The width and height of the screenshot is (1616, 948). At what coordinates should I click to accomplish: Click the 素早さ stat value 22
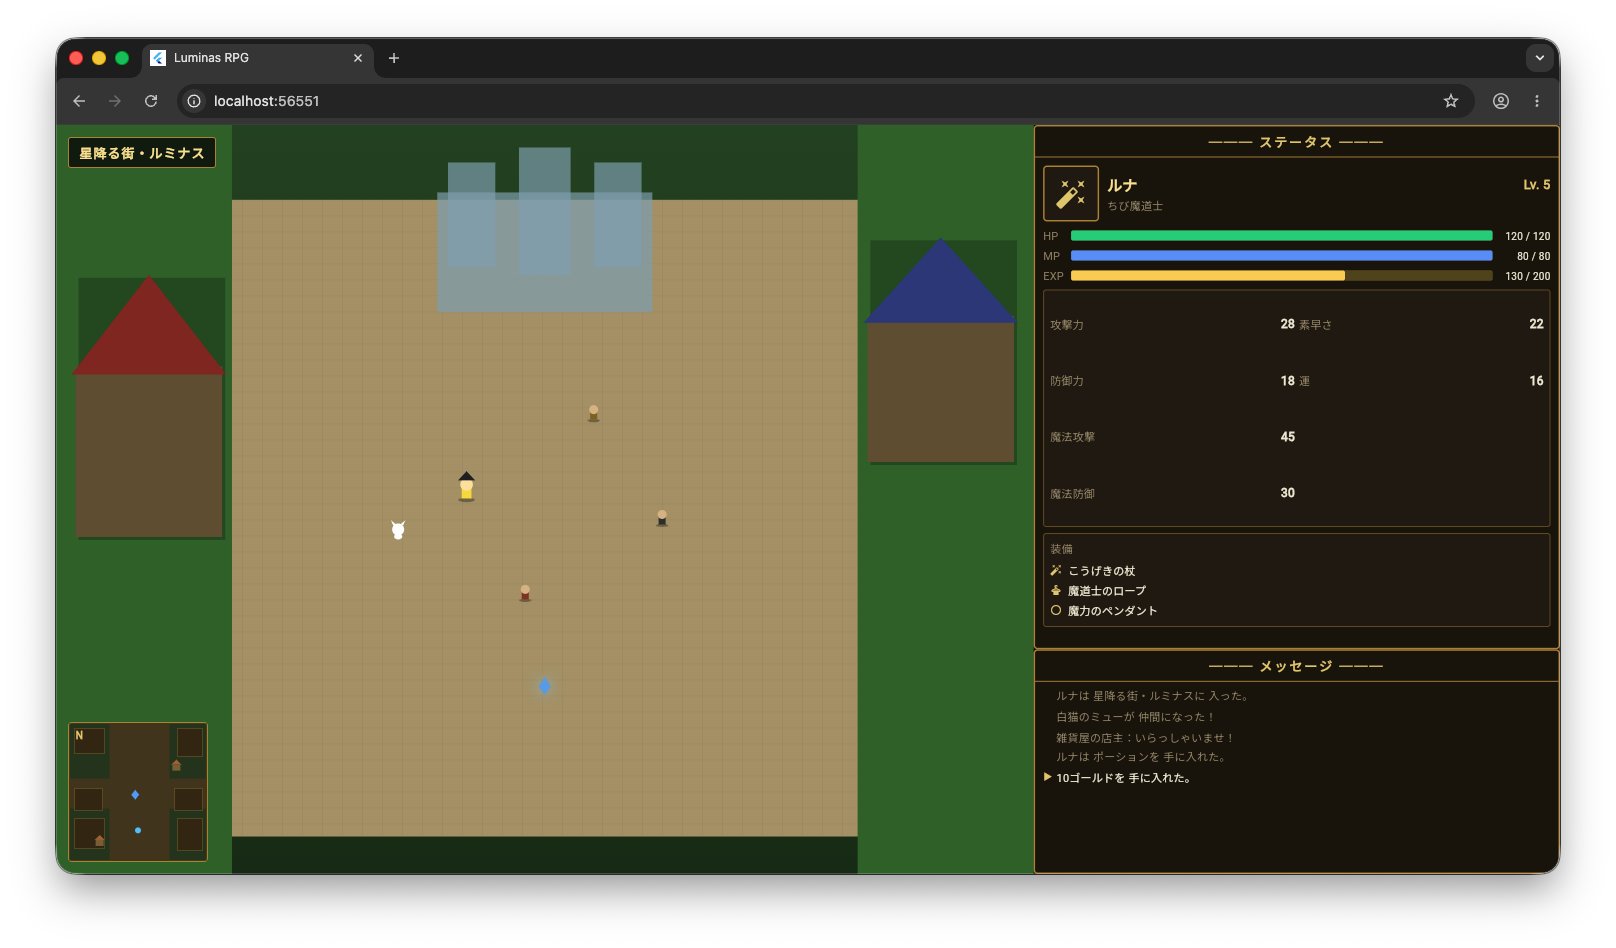(1536, 324)
